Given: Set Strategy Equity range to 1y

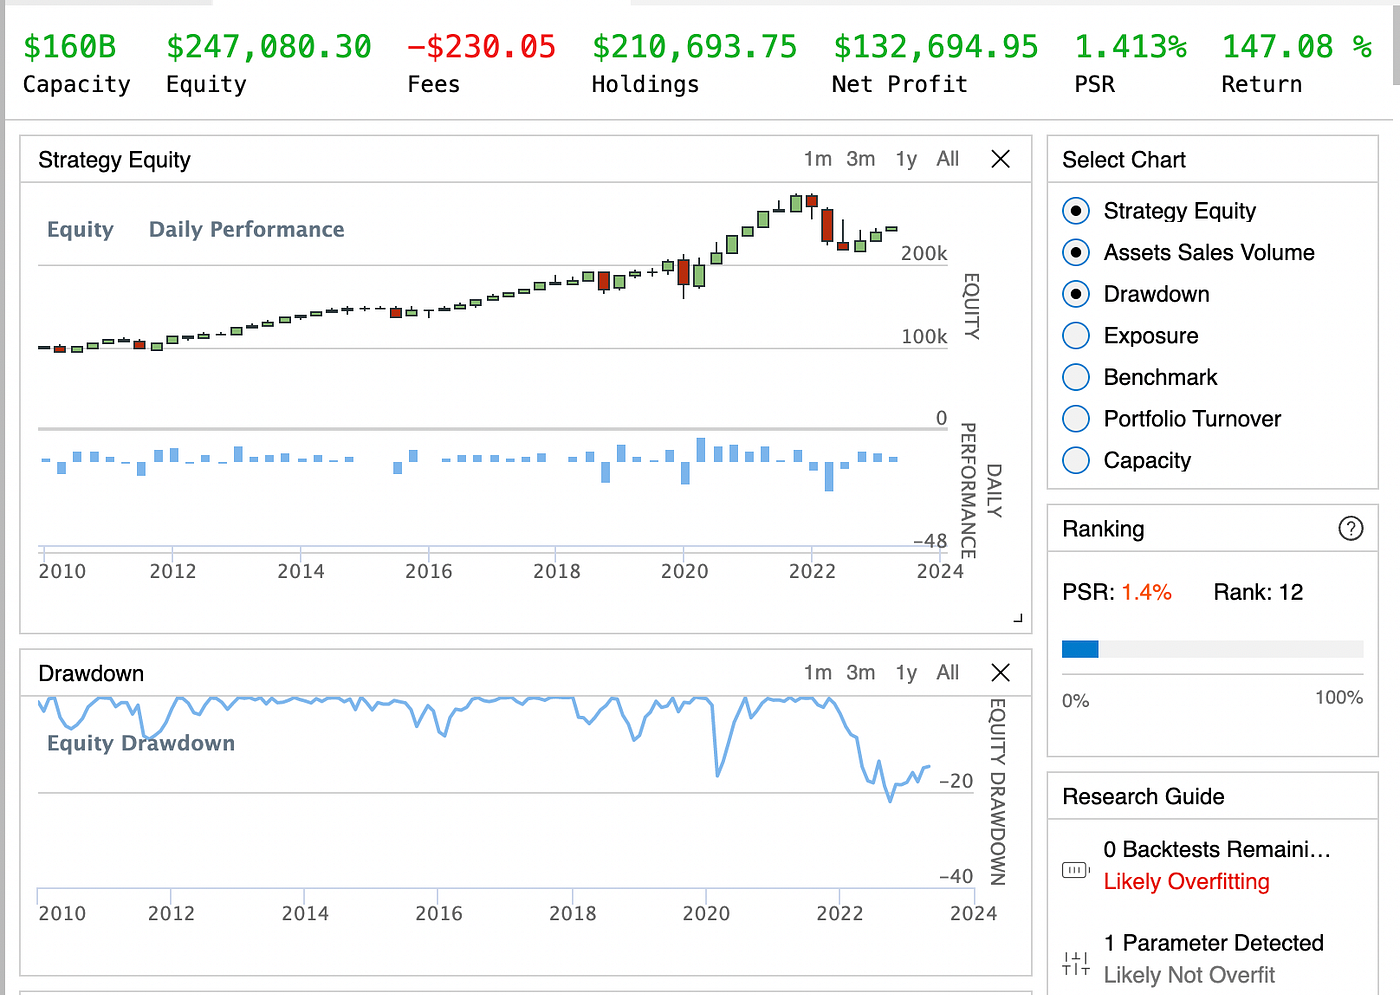Looking at the screenshot, I should click(x=905, y=158).
